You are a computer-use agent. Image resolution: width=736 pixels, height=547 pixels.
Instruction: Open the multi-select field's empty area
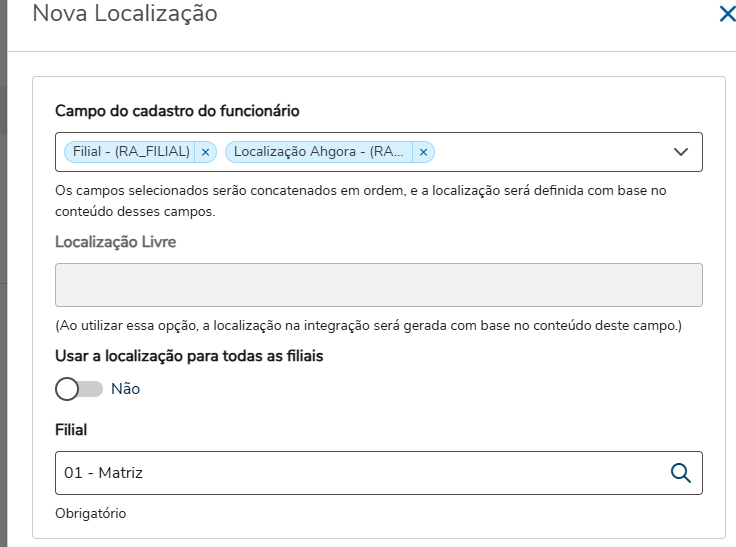tap(550, 152)
